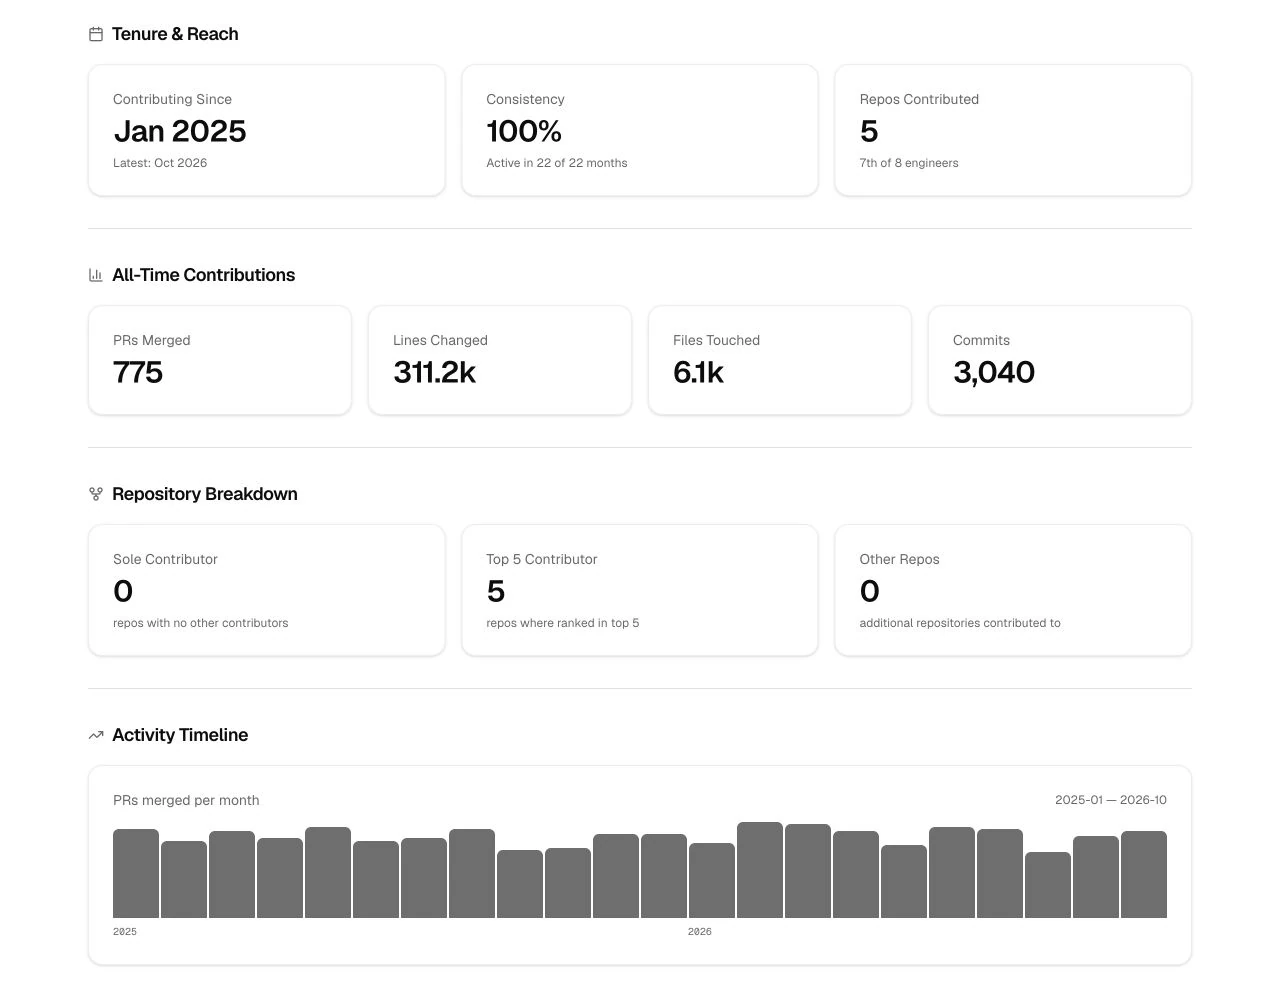
Task: Select the All-Time Contributions heading
Action: coord(203,275)
